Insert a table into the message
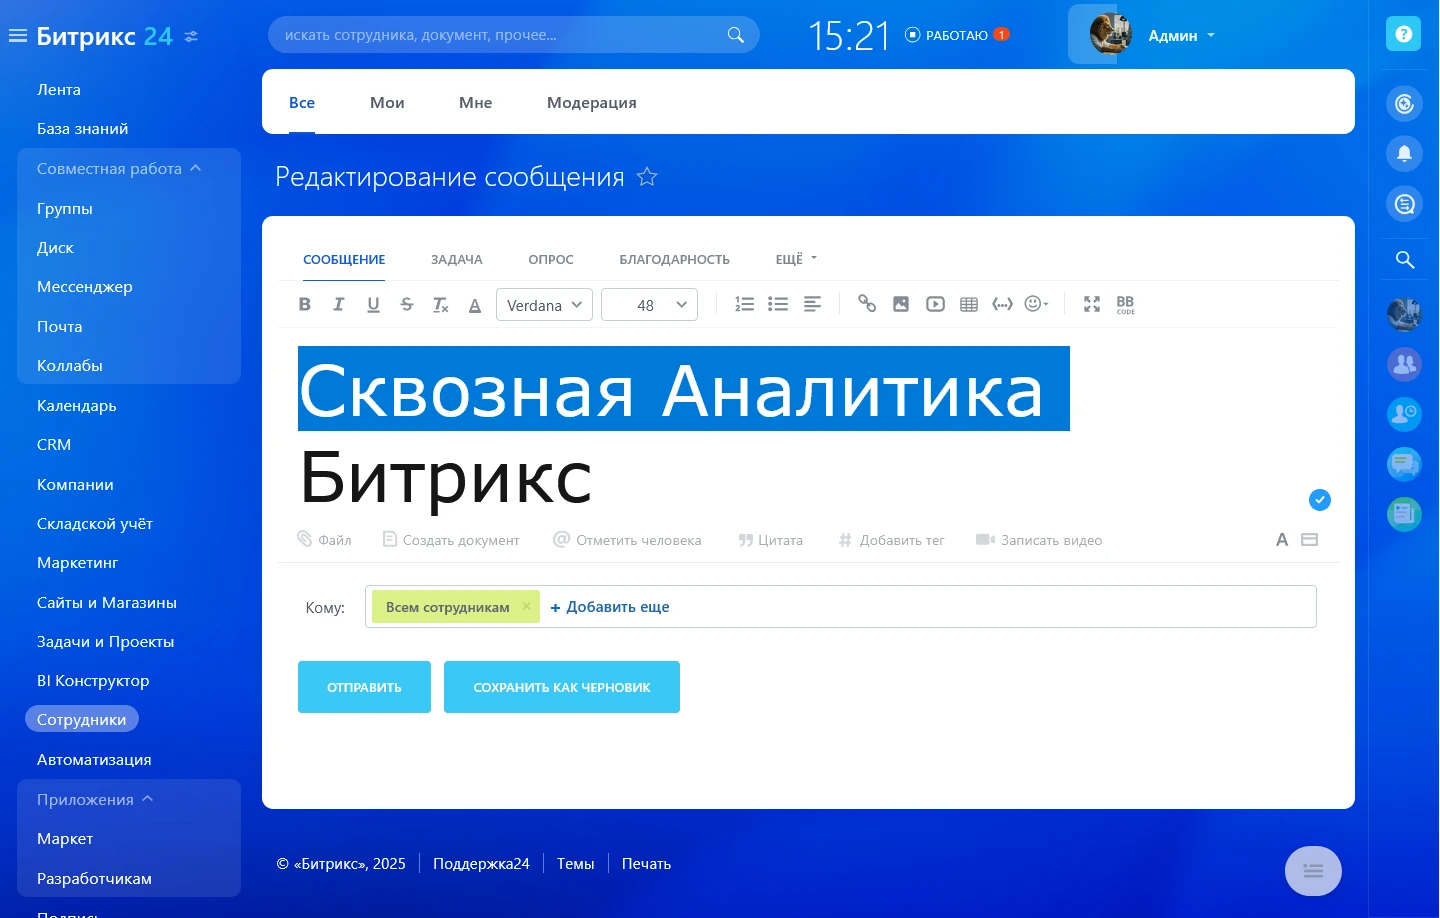Image resolution: width=1440 pixels, height=918 pixels. point(968,304)
